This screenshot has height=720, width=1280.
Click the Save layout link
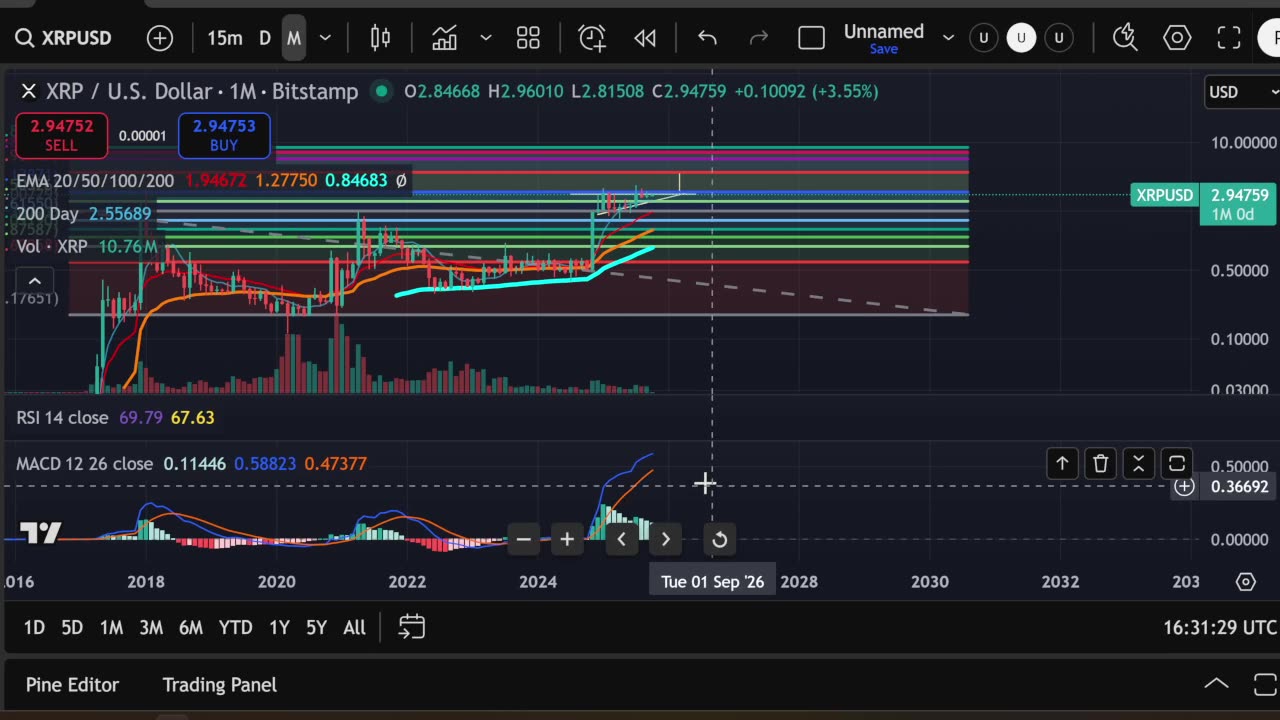pos(884,49)
